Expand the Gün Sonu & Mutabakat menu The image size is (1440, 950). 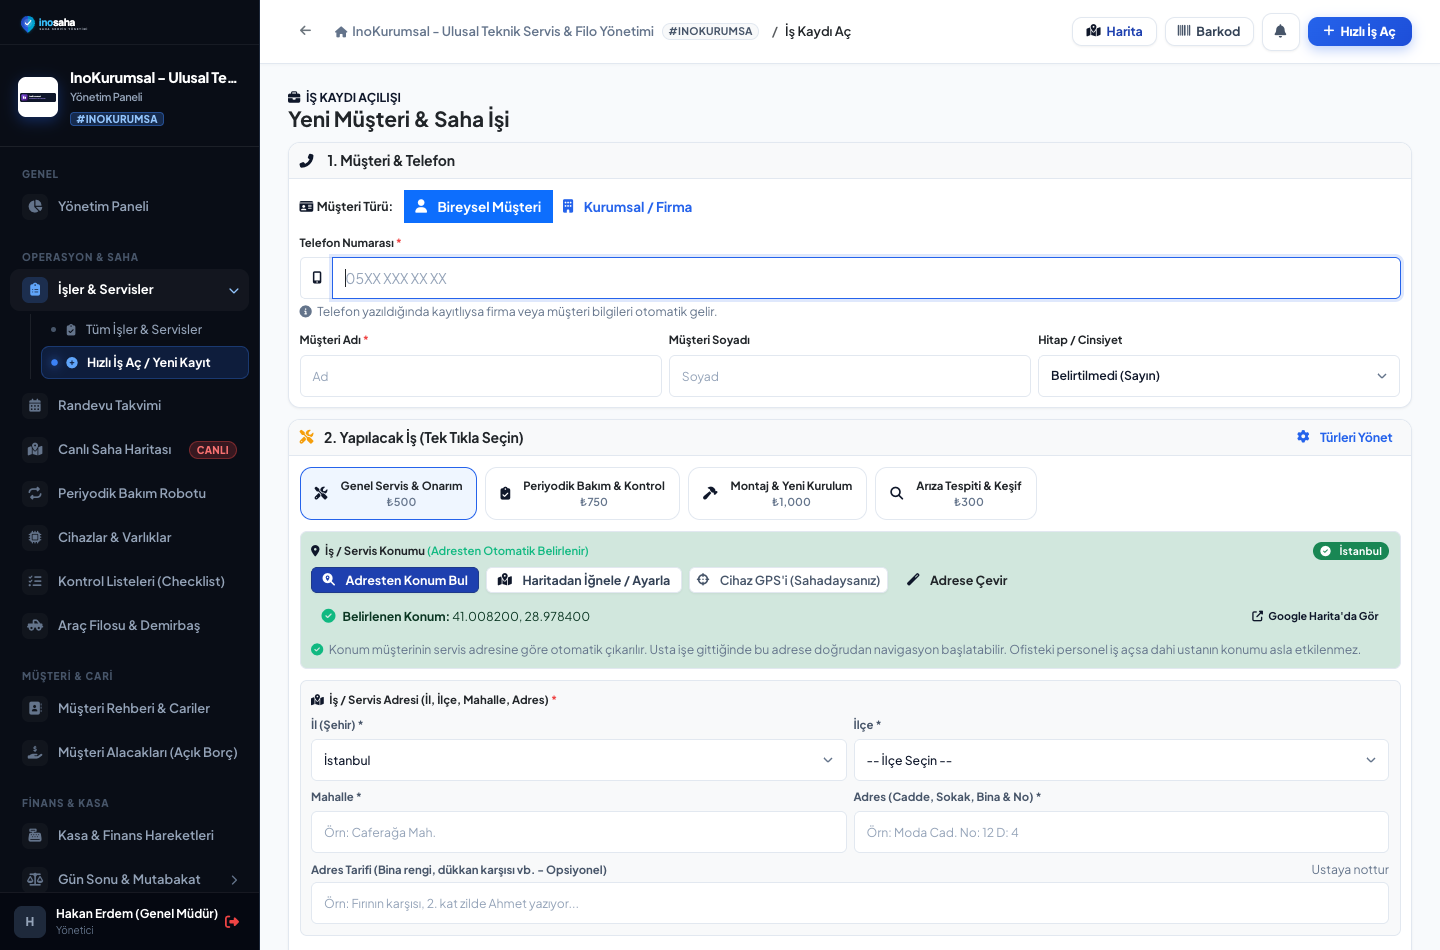tap(129, 879)
